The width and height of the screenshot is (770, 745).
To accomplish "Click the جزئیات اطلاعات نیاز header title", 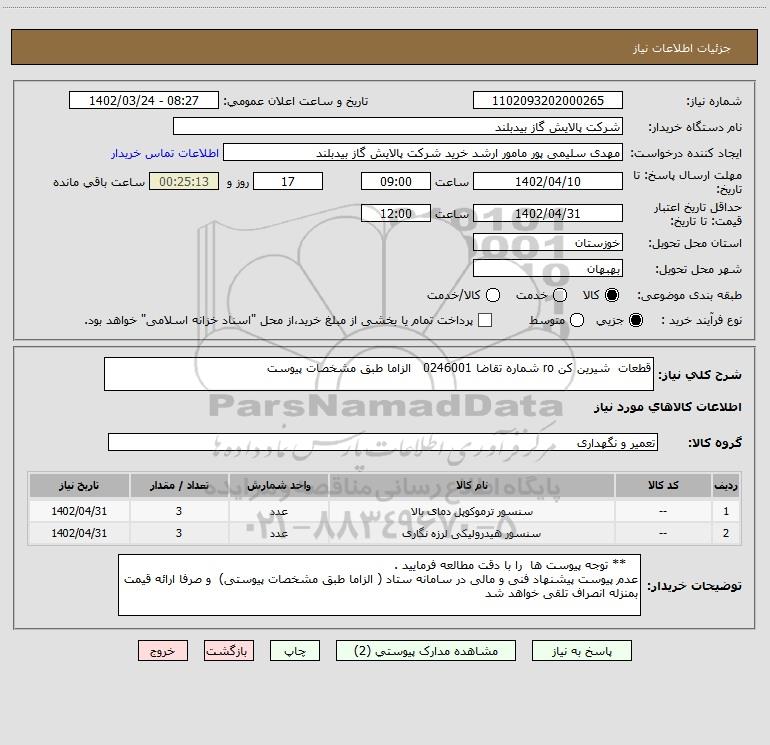I will (x=682, y=48).
